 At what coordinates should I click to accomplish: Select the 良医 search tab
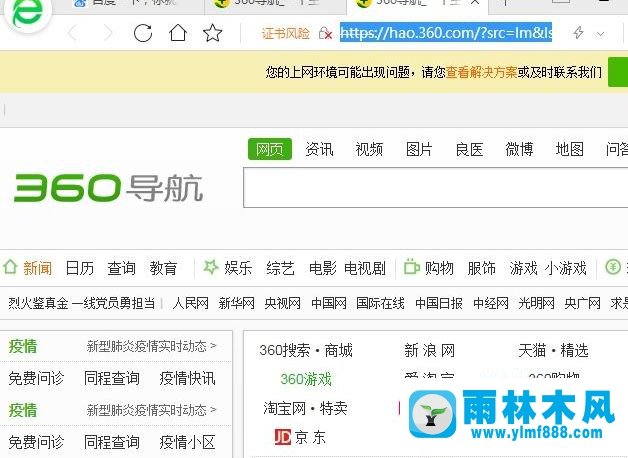click(x=469, y=149)
